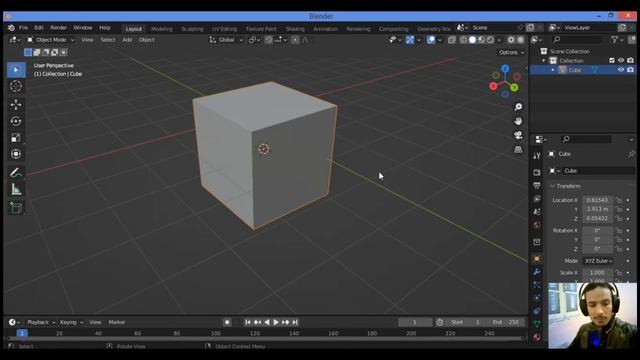Open rotation Mode XYZ Euler dropdown
This screenshot has width=640, height=360.
coord(598,261)
